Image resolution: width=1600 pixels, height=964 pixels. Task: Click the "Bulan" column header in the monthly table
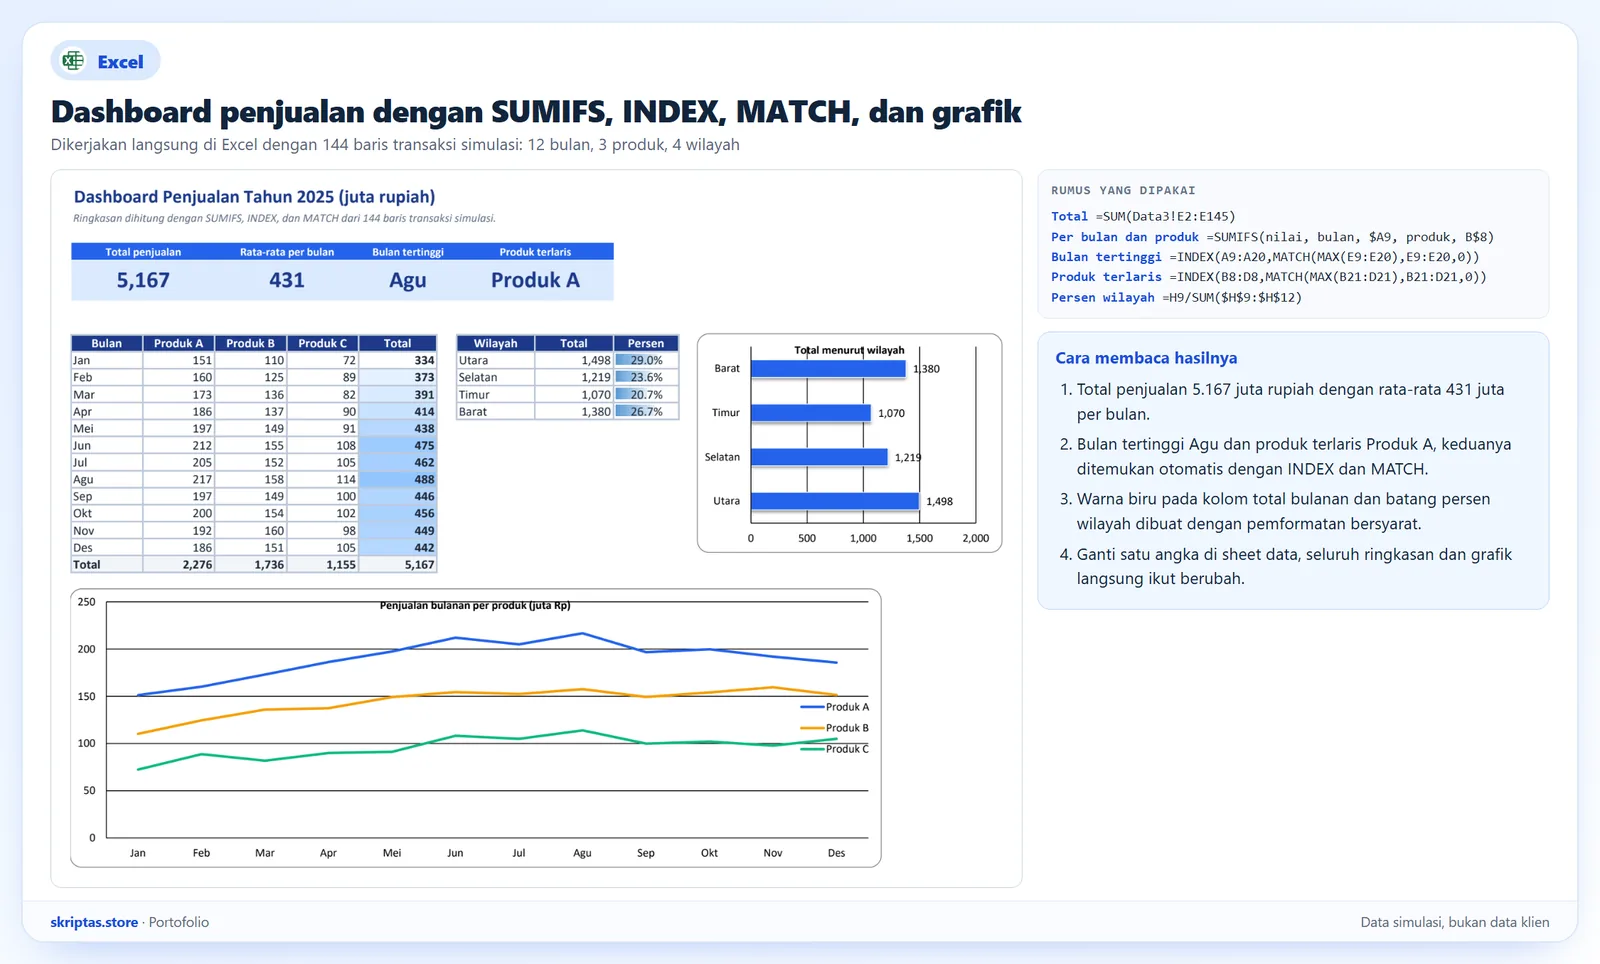107,343
